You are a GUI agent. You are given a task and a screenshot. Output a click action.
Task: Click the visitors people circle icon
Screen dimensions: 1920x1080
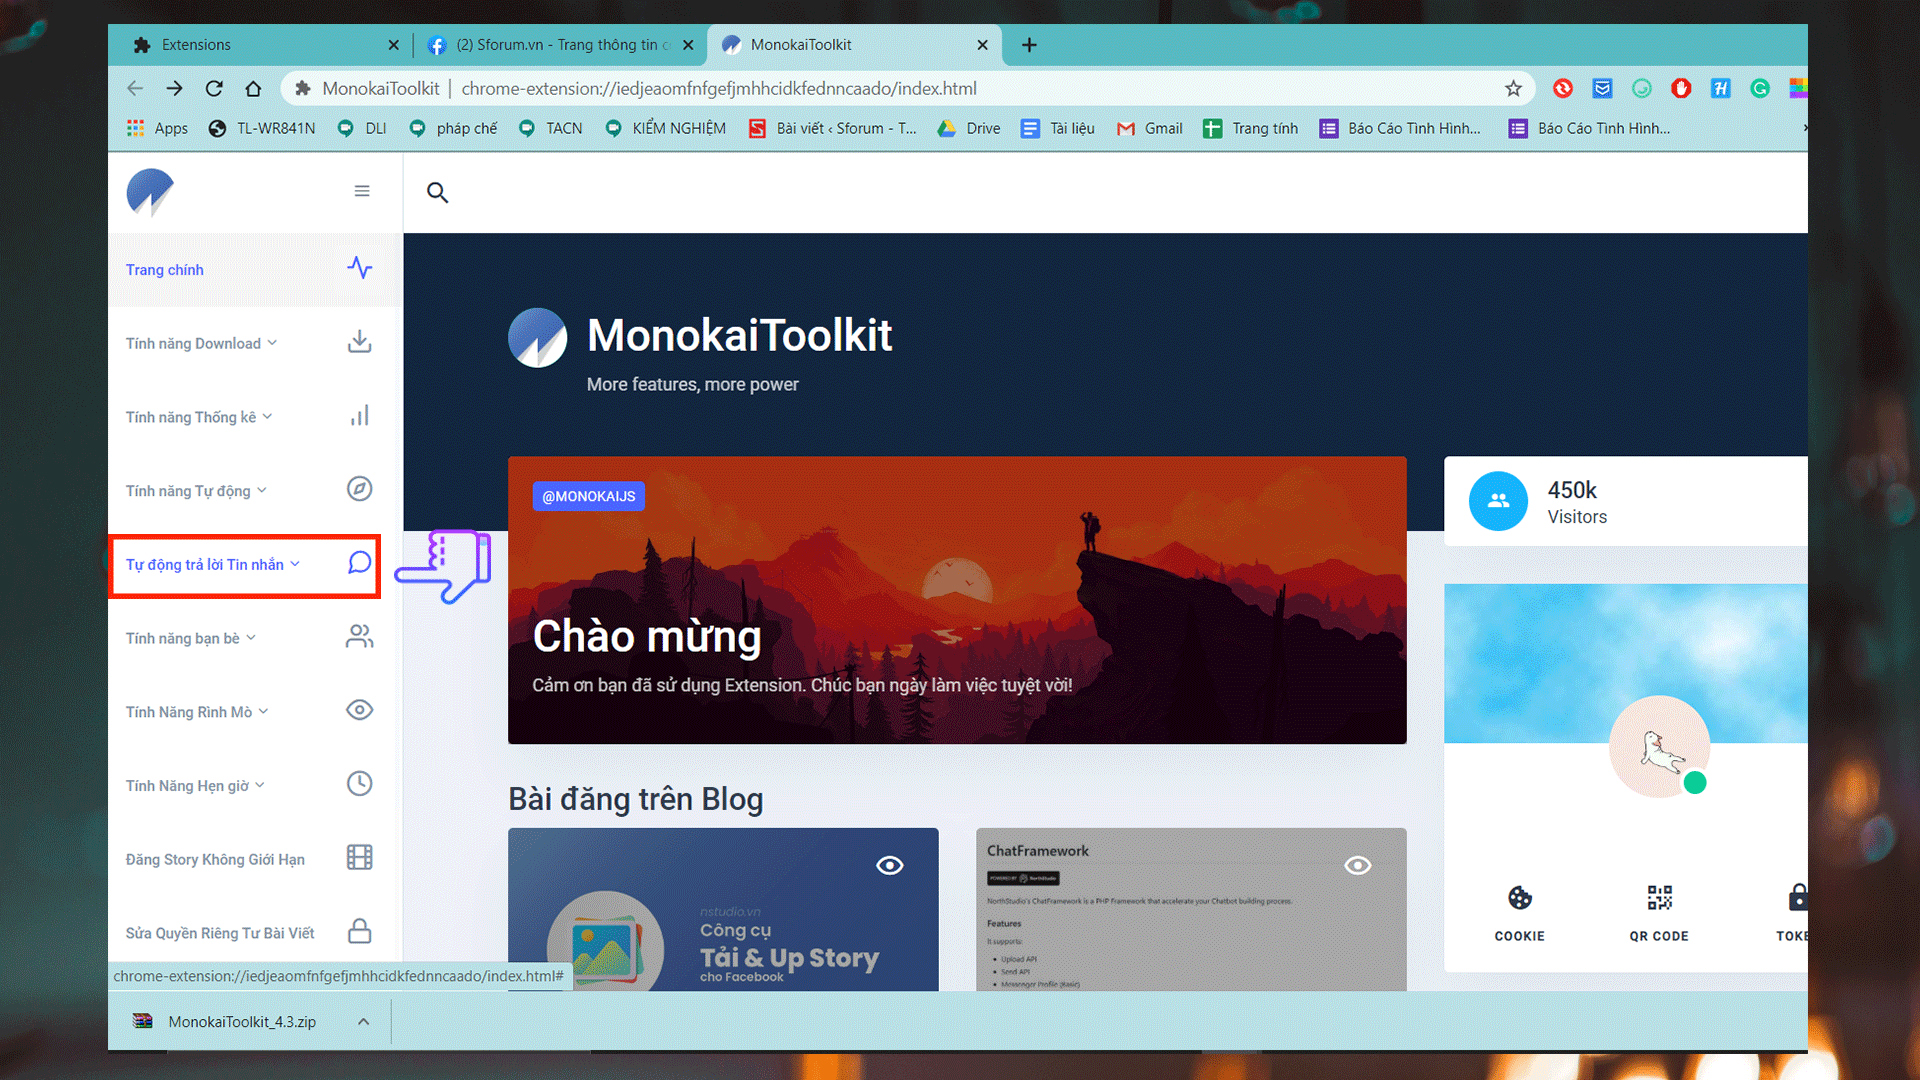point(1498,501)
